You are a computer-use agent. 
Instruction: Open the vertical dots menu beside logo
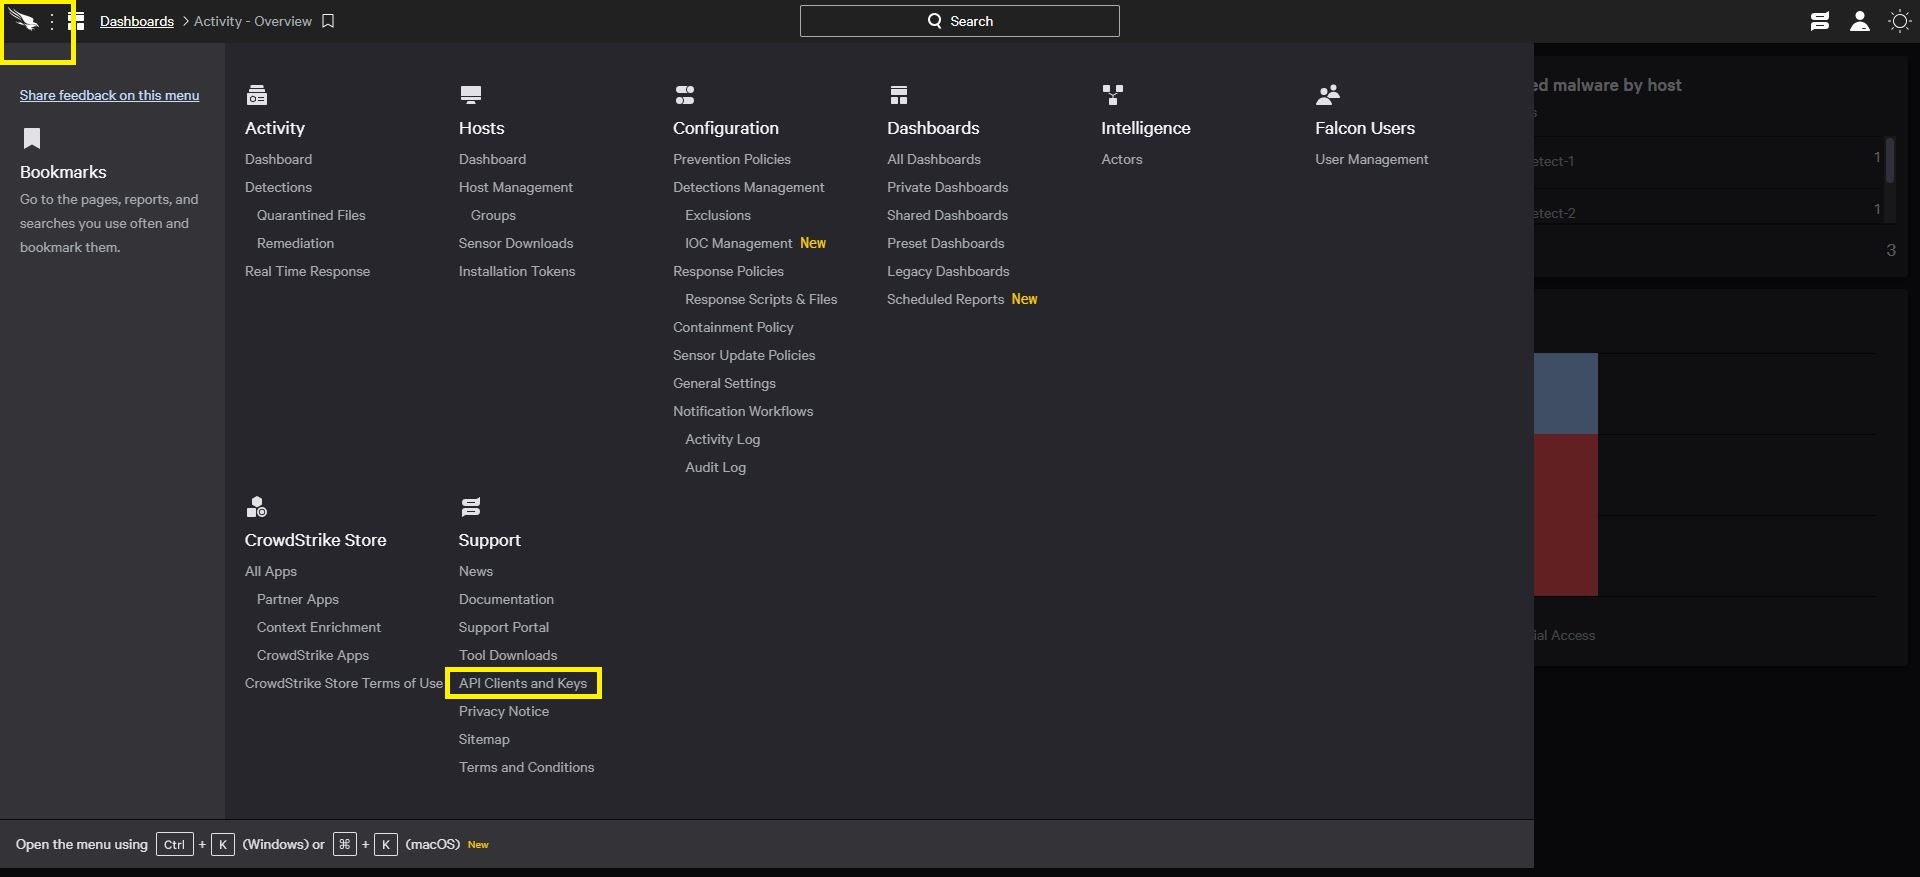(52, 21)
